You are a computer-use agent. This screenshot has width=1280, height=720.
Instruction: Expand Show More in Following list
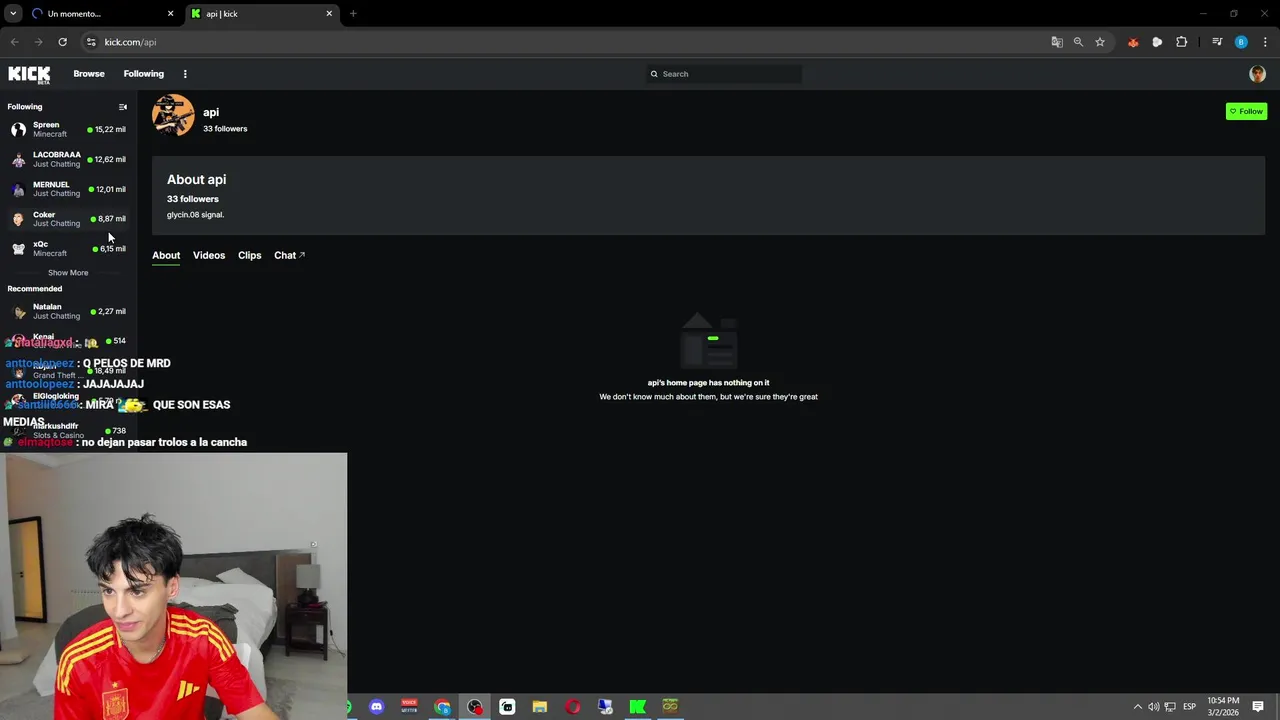tap(68, 273)
